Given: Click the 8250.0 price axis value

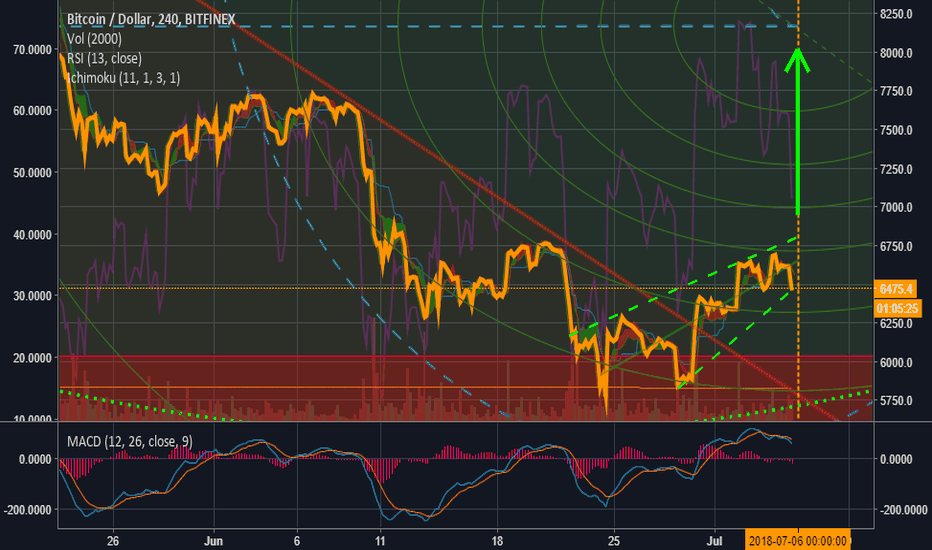Looking at the screenshot, I should (896, 14).
